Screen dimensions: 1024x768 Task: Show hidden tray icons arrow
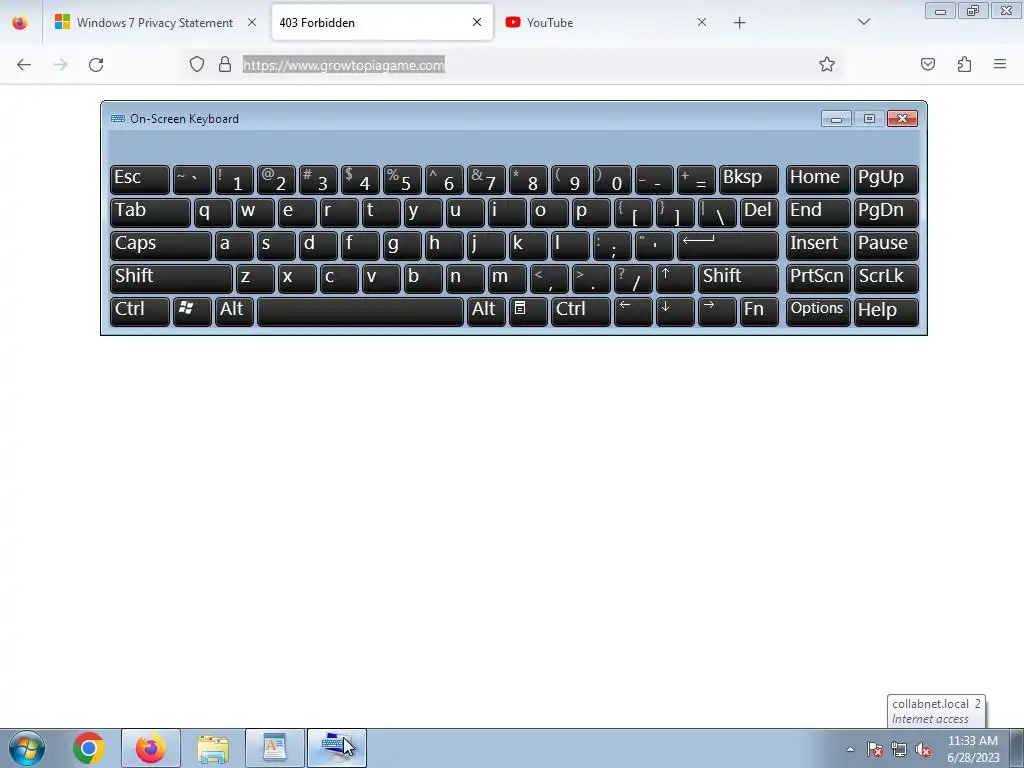point(850,749)
